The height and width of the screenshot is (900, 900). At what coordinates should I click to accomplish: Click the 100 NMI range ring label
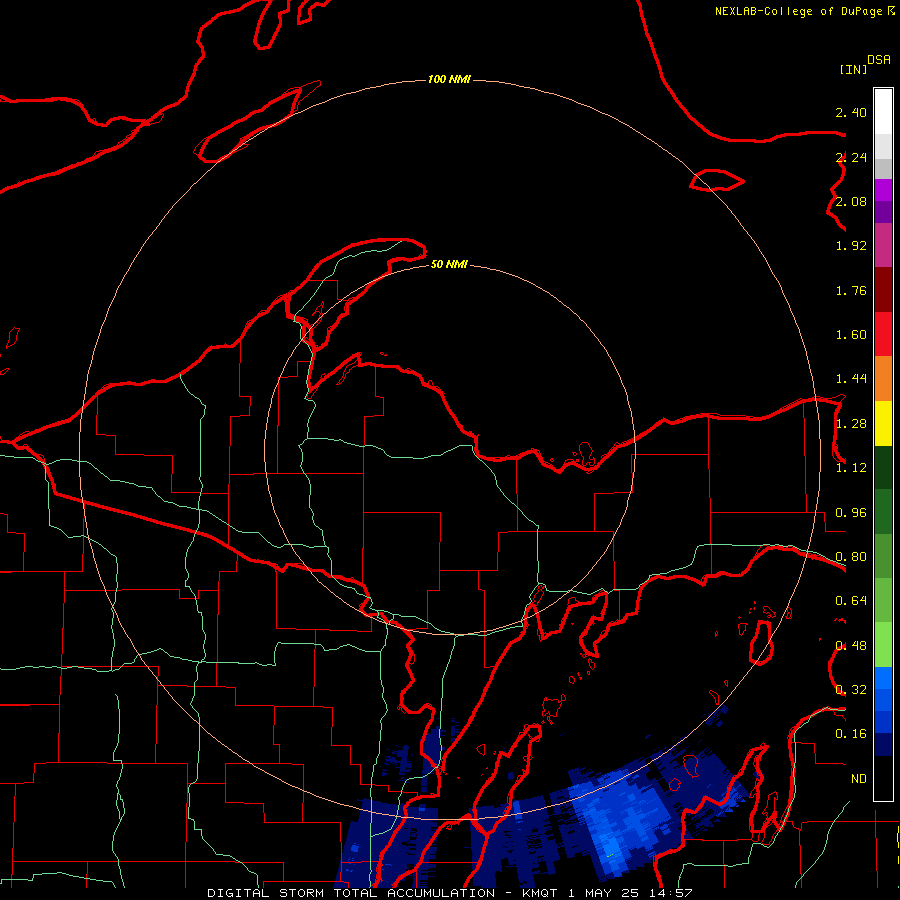(x=449, y=79)
